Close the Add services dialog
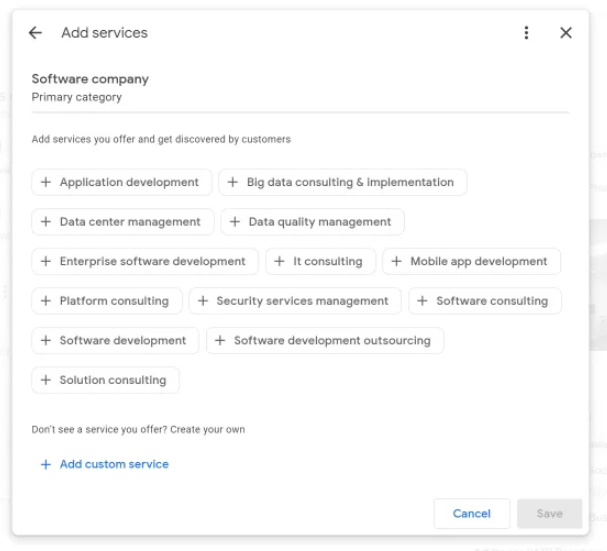Image resolution: width=607 pixels, height=551 pixels. [566, 33]
